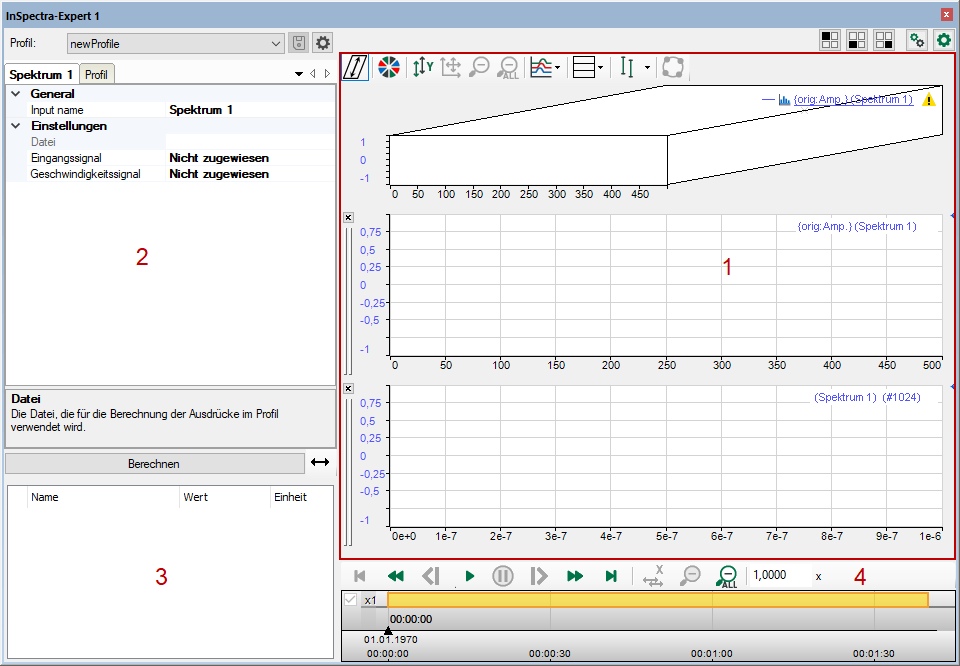Click the Berechnen button

pyautogui.click(x=154, y=463)
